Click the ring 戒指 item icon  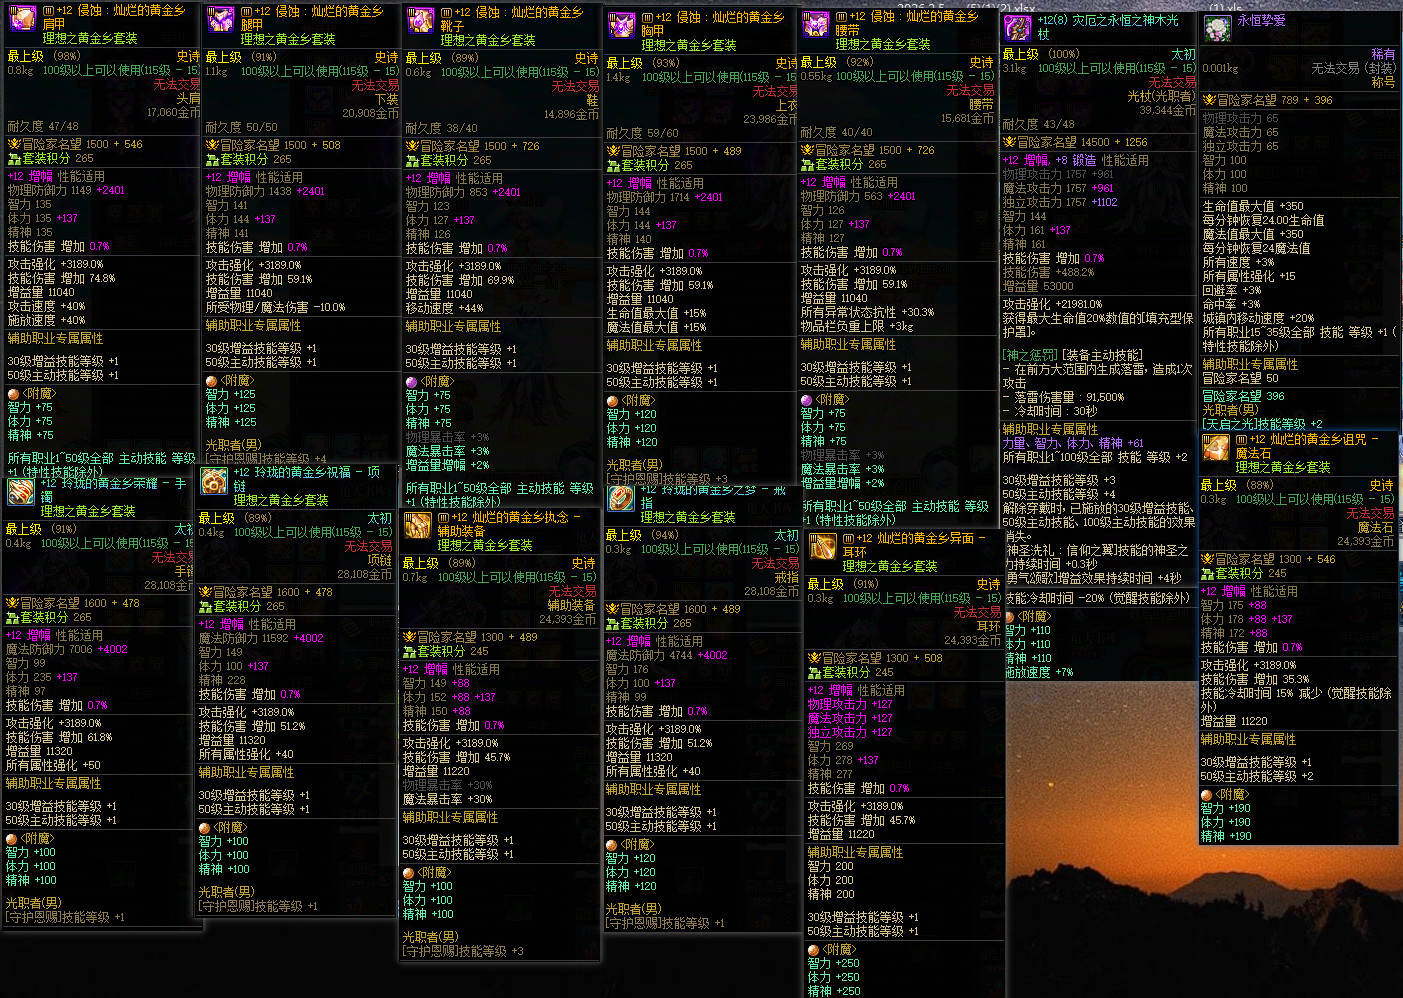pos(622,497)
